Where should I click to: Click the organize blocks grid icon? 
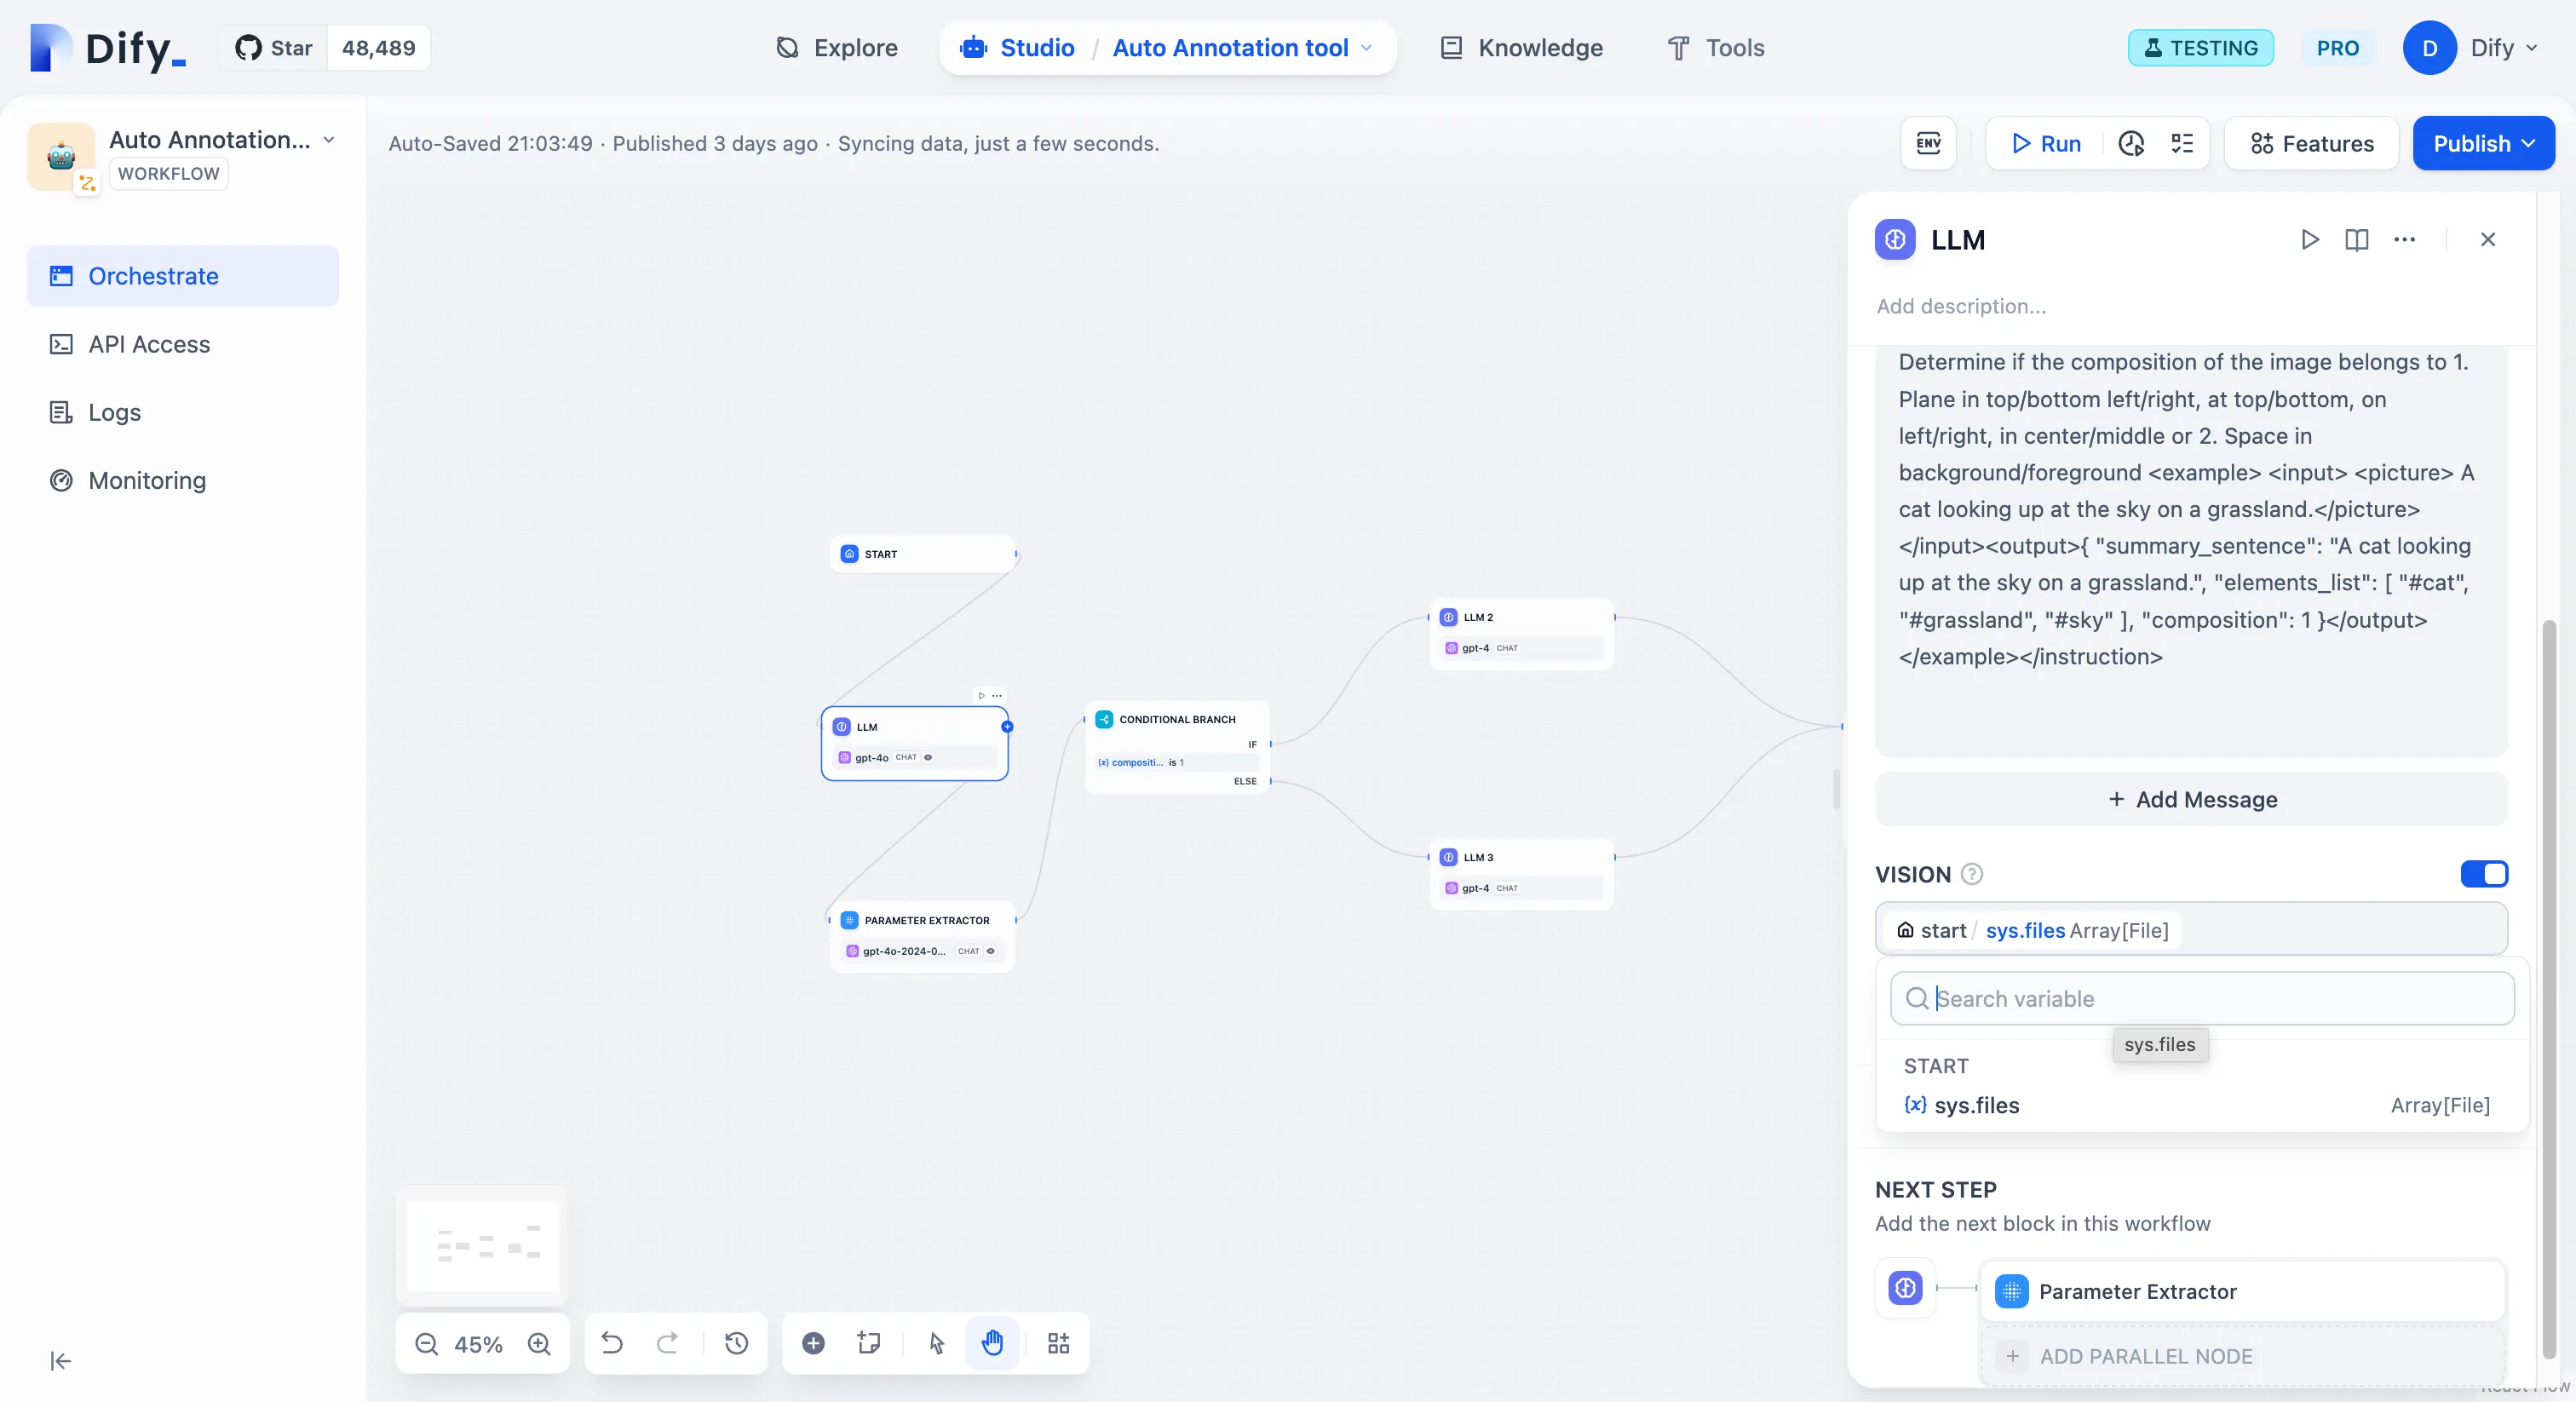point(1058,1343)
